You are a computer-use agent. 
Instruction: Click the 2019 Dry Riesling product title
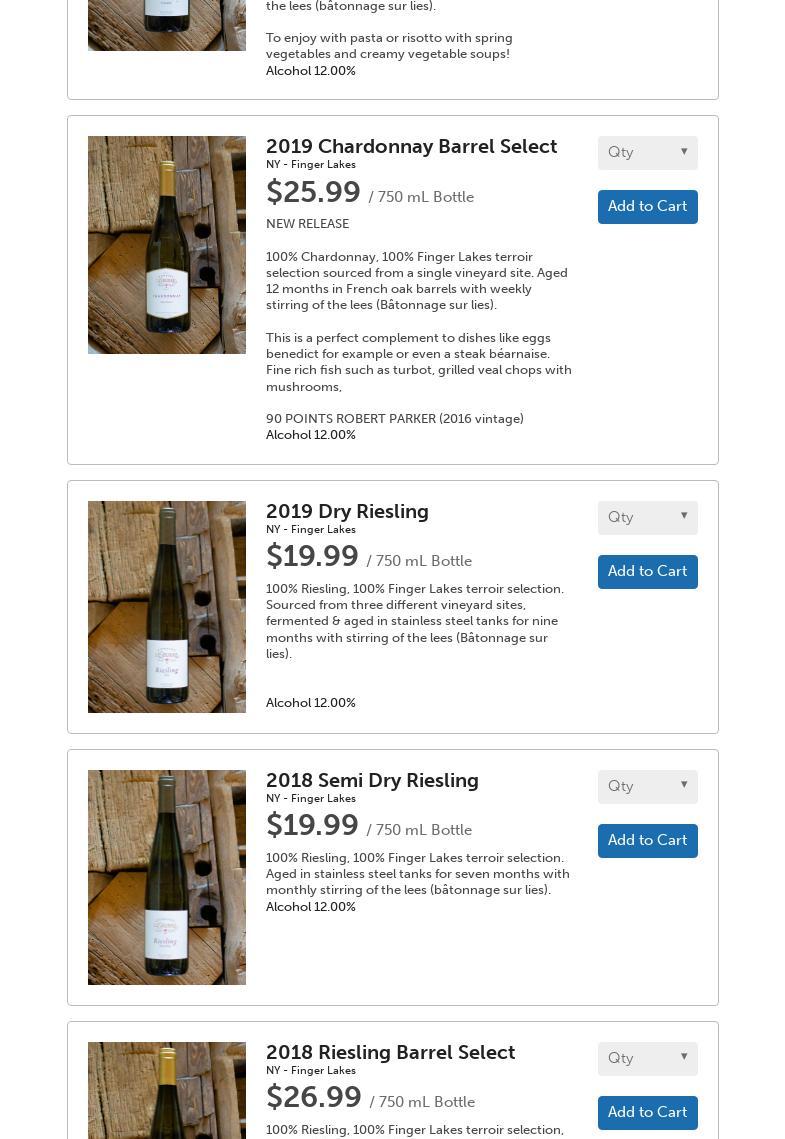point(347,512)
